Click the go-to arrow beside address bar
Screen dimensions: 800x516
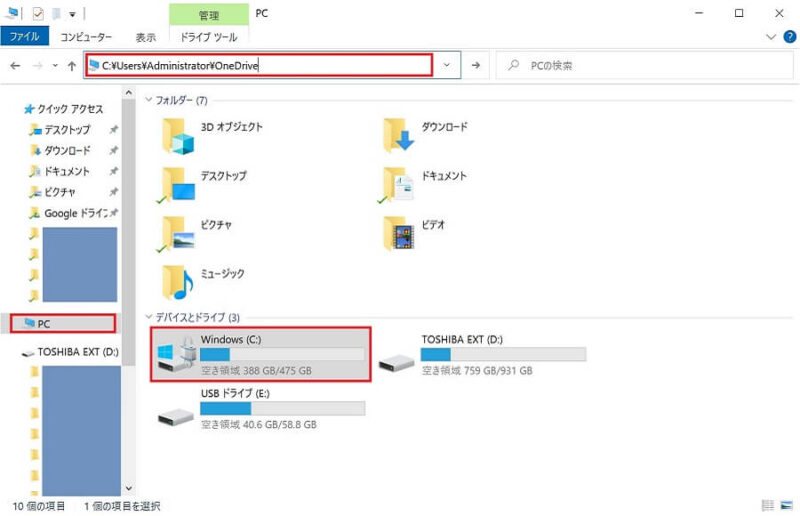coord(476,65)
